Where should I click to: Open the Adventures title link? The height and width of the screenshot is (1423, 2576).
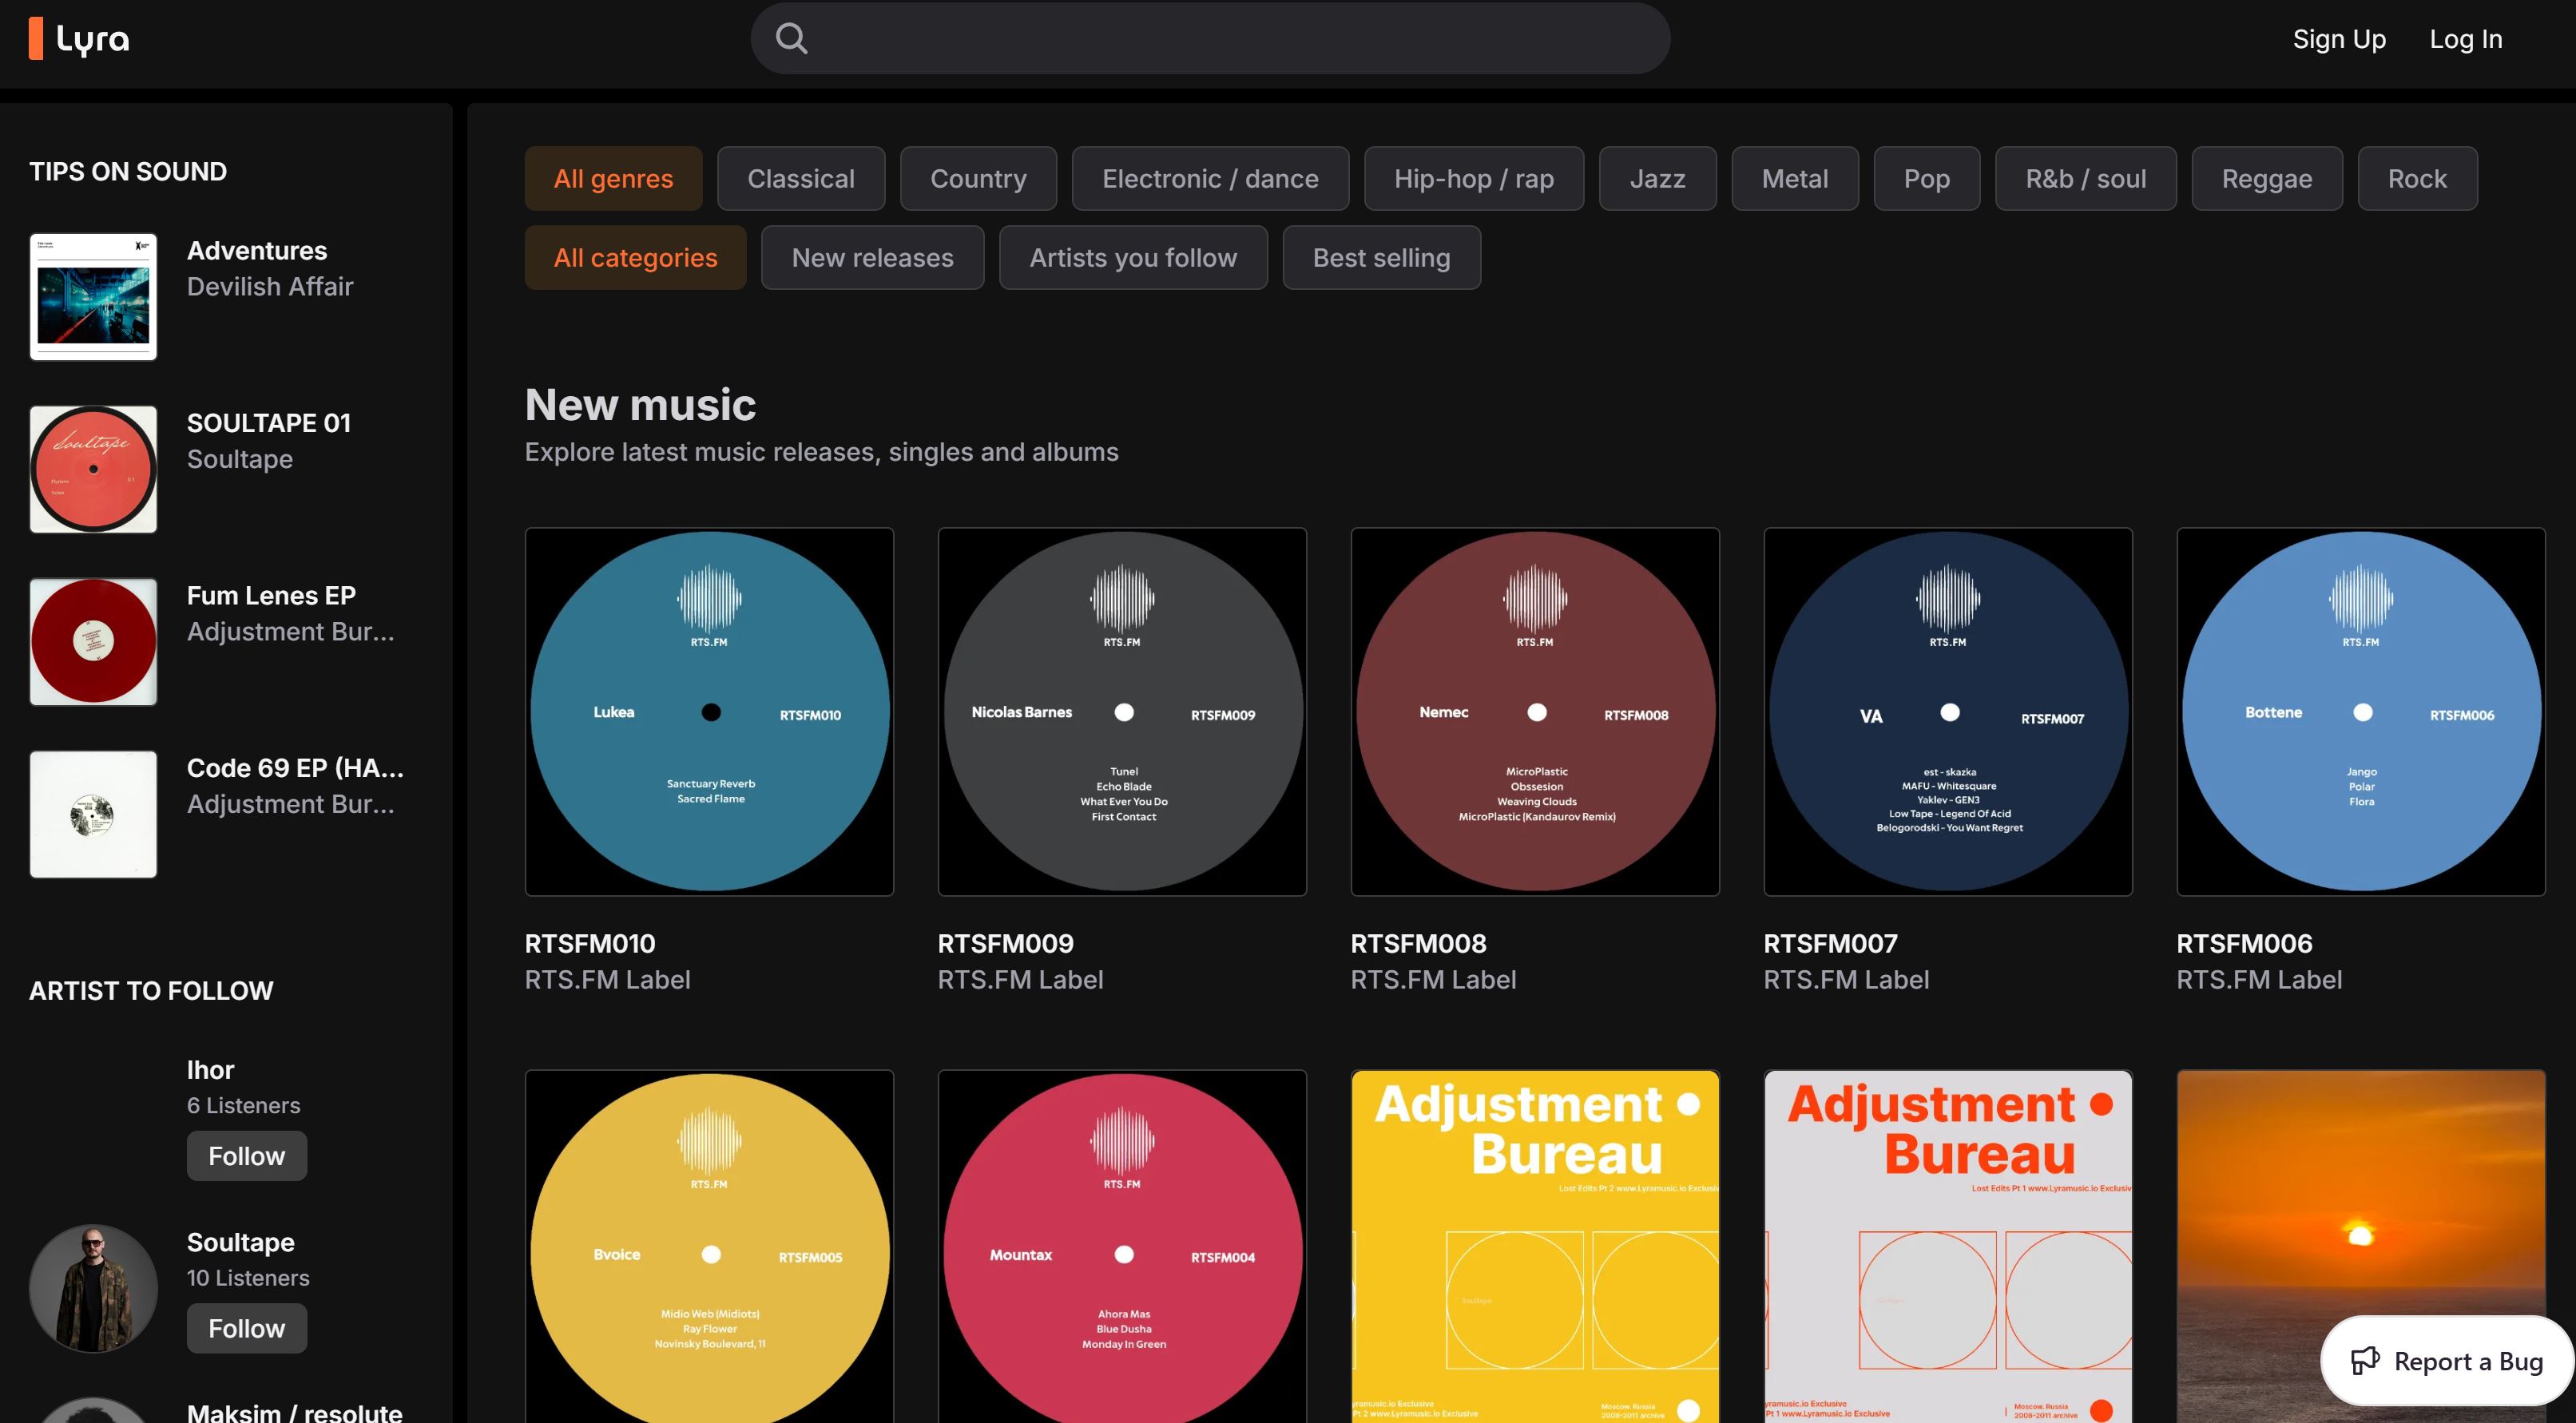pos(257,250)
